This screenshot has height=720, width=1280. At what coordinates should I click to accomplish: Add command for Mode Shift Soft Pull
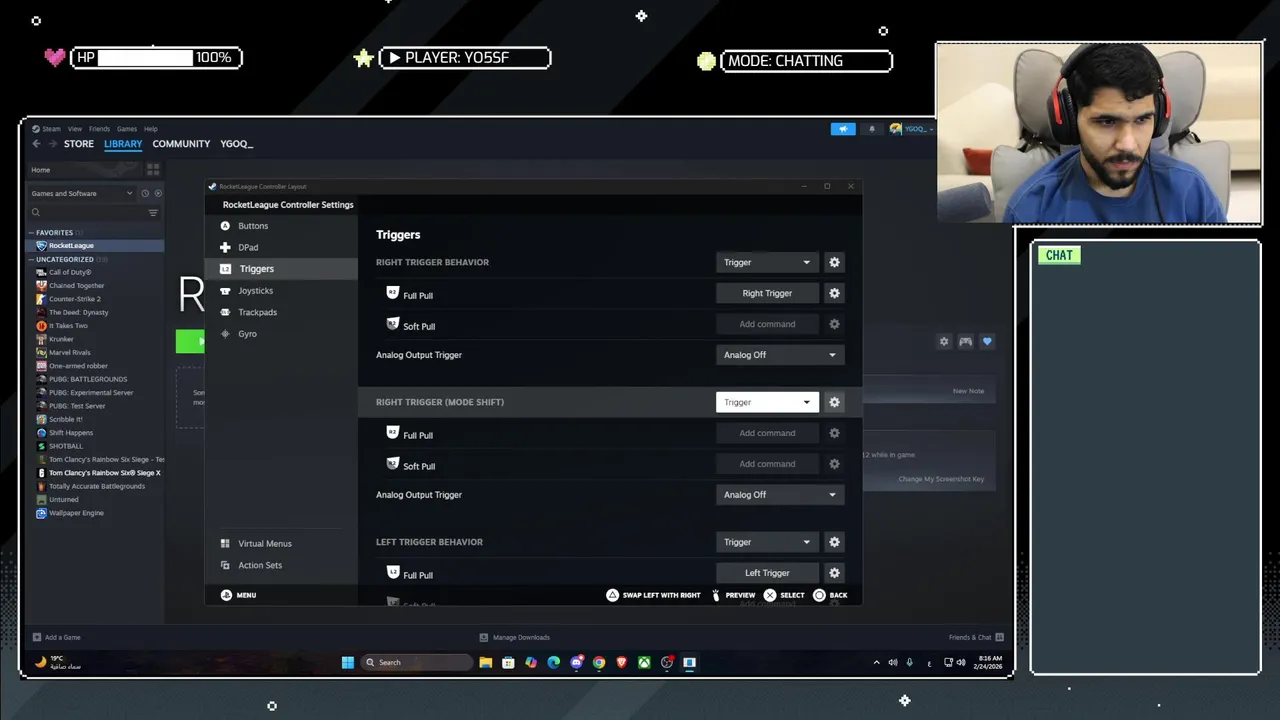(x=767, y=464)
